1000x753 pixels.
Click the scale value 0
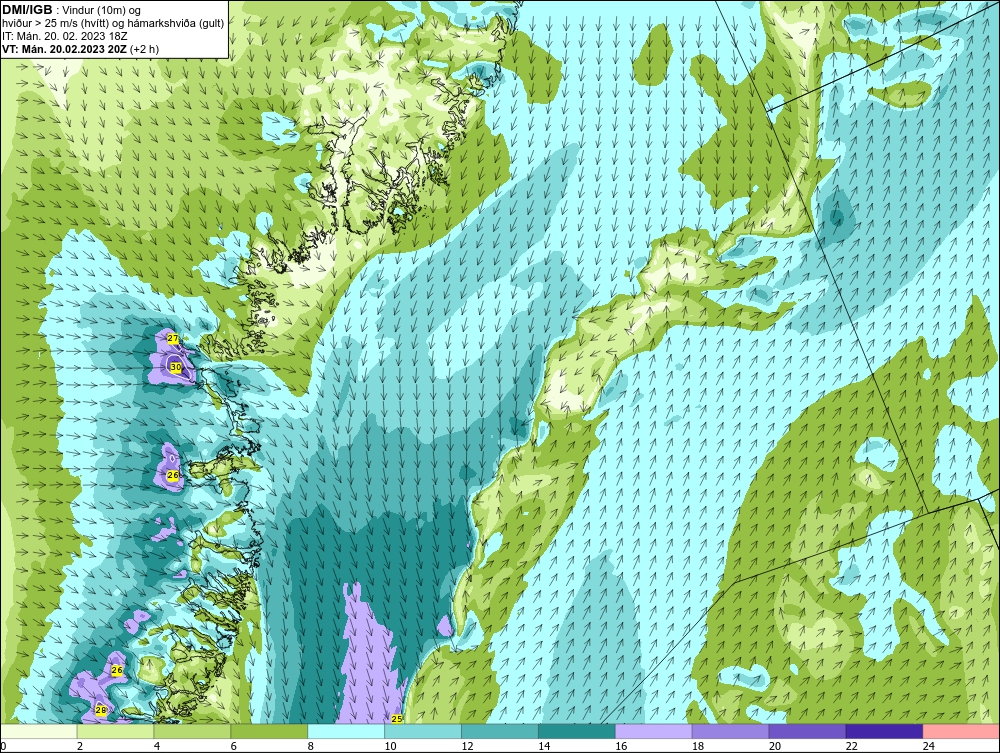coord(3,746)
